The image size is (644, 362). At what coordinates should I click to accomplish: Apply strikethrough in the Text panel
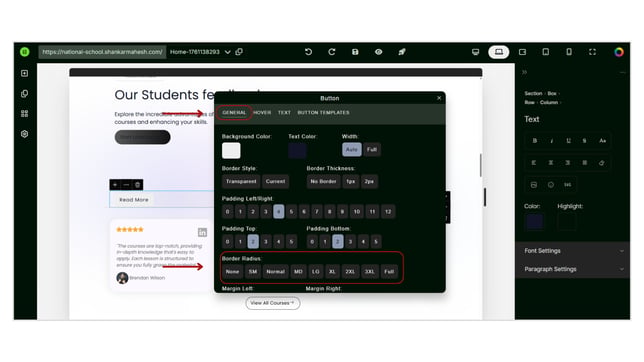(x=584, y=141)
